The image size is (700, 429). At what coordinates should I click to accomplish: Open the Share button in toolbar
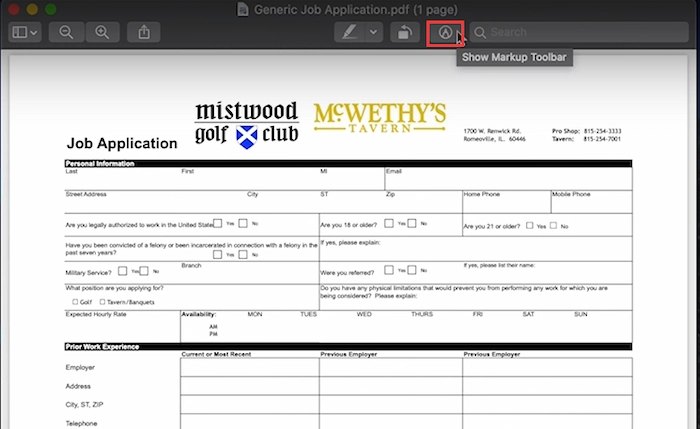[x=144, y=32]
